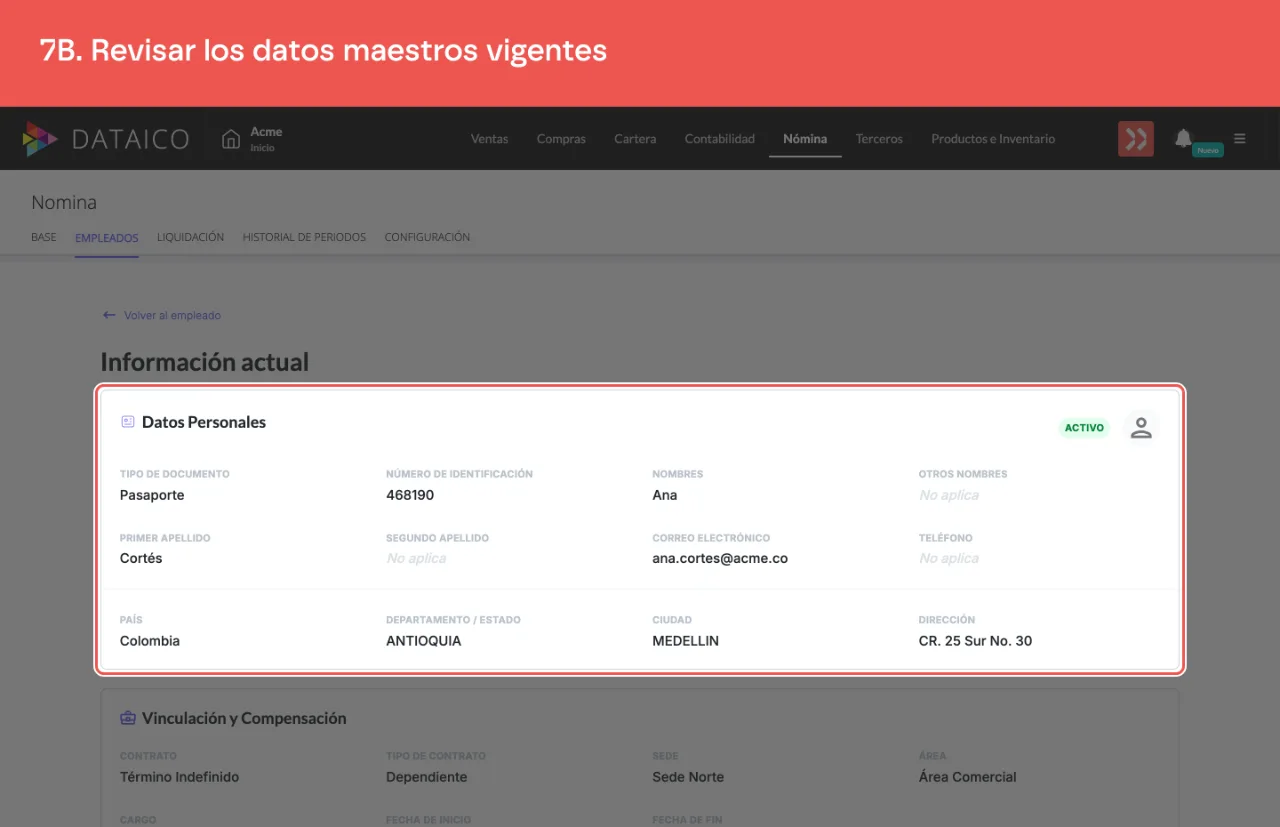The width and height of the screenshot is (1280, 827).
Task: Open the notifications bell
Action: 1183,138
